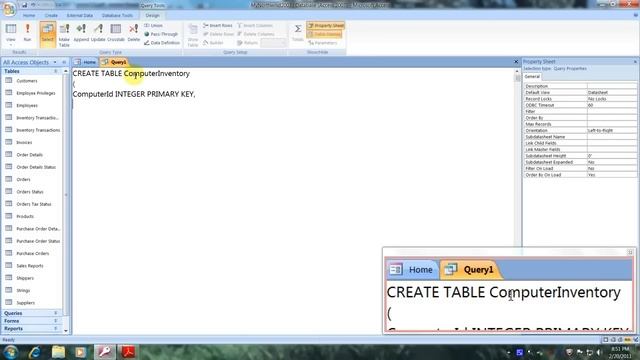Choose the Delete query type
This screenshot has height=360, width=640.
click(133, 33)
